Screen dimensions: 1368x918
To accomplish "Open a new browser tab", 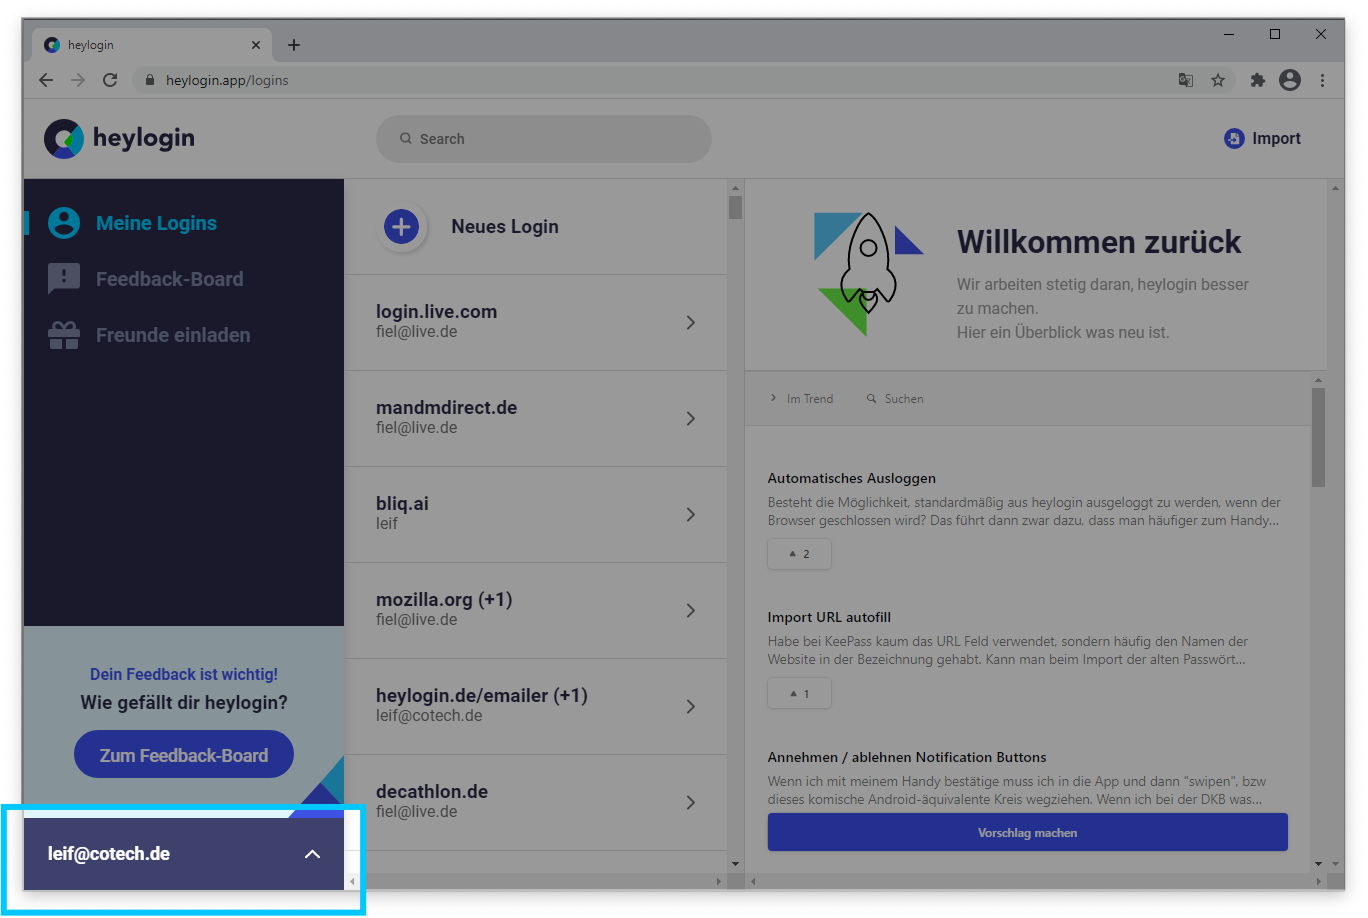I will pyautogui.click(x=294, y=45).
